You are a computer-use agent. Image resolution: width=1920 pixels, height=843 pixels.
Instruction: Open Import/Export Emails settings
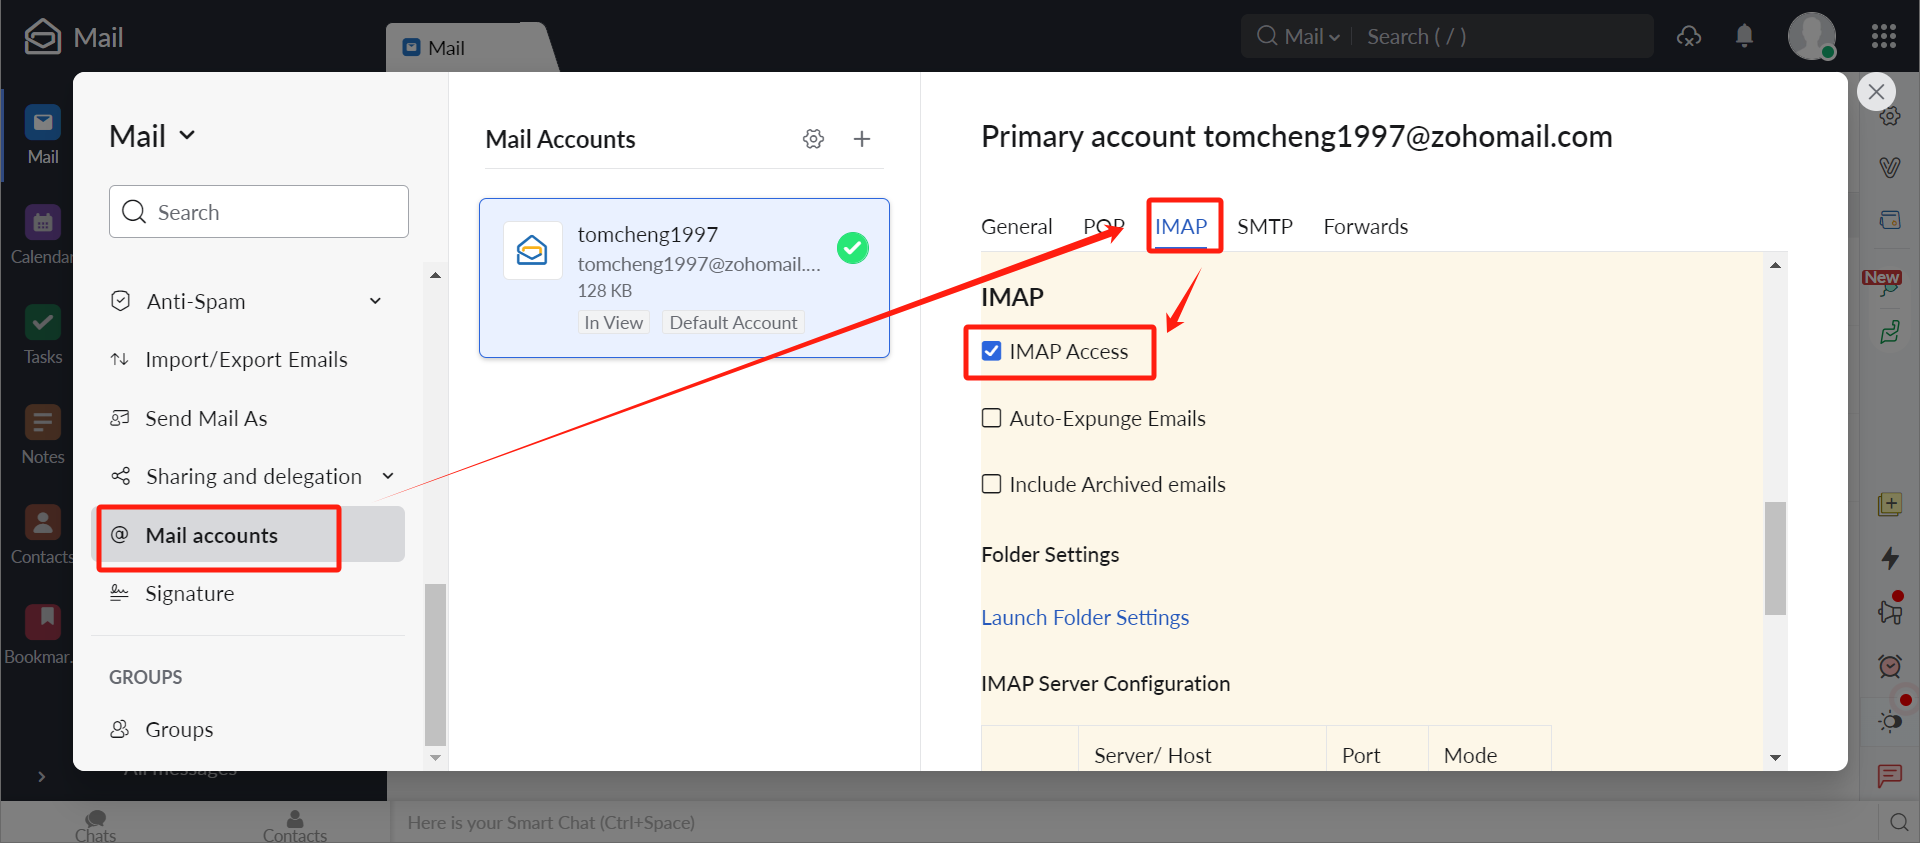point(246,359)
